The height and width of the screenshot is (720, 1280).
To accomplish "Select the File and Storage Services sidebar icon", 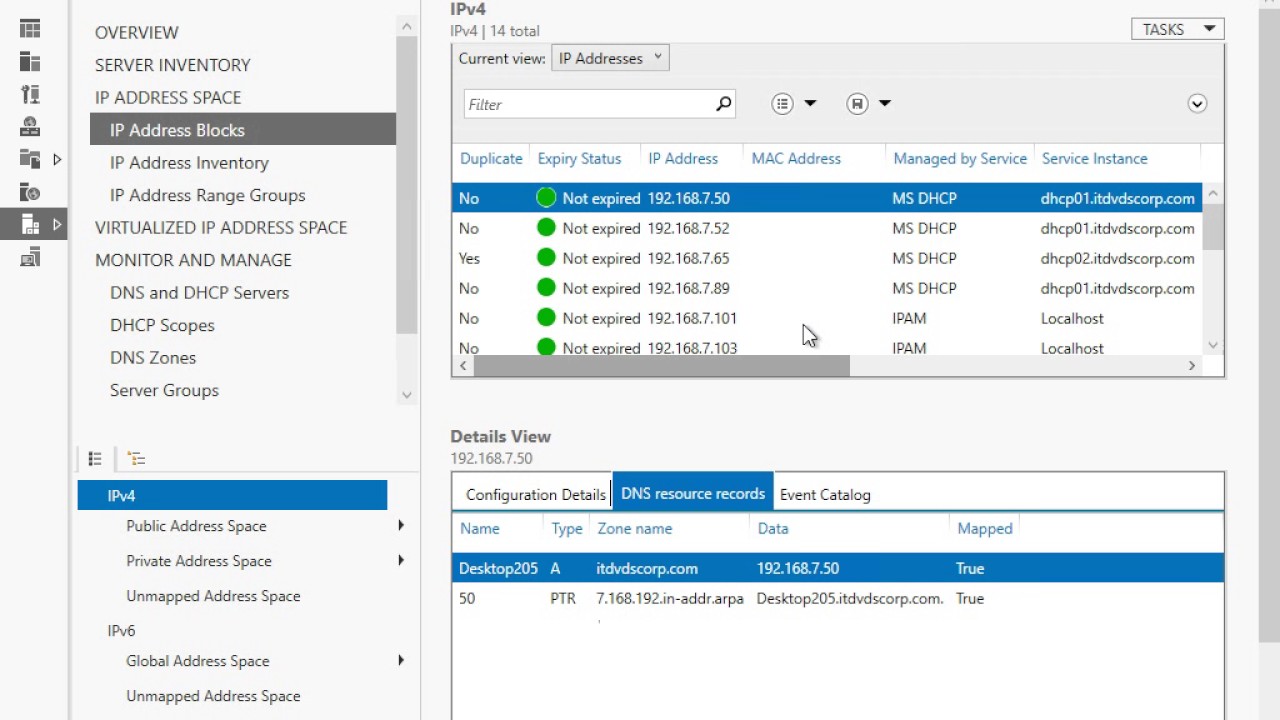I will [30, 159].
